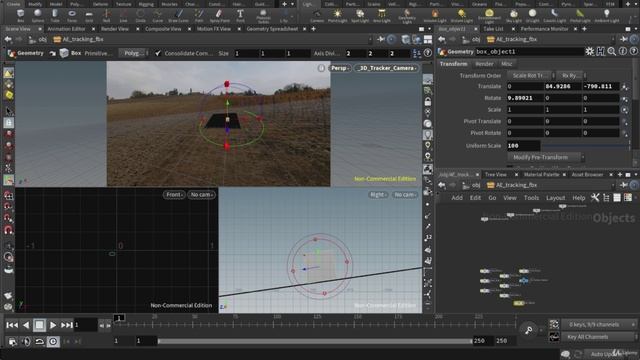Open the Tools menu in network editor
Screen dimensions: 640x360
(531, 198)
